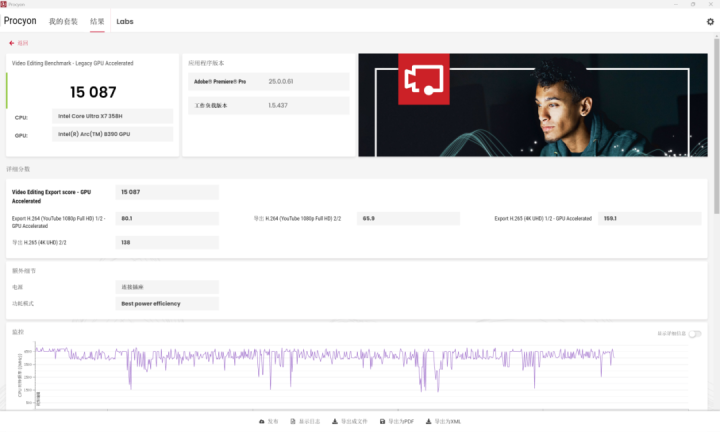Click the 导出成文件 export download icon
720x432 pixels.
click(335, 422)
